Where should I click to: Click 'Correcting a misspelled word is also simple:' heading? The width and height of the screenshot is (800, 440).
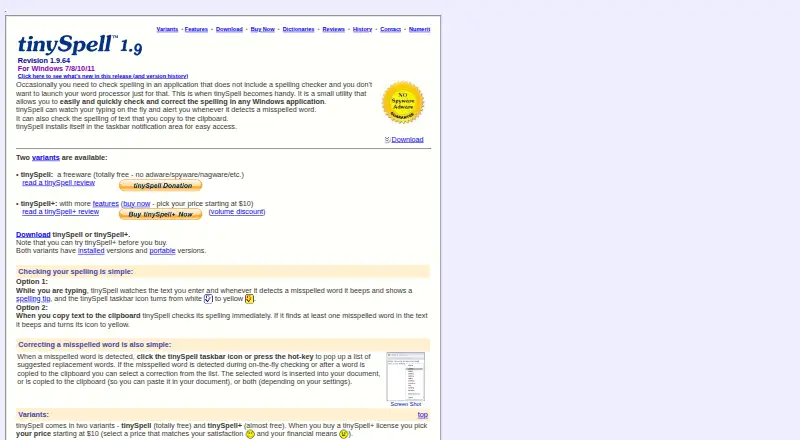pyautogui.click(x=94, y=345)
